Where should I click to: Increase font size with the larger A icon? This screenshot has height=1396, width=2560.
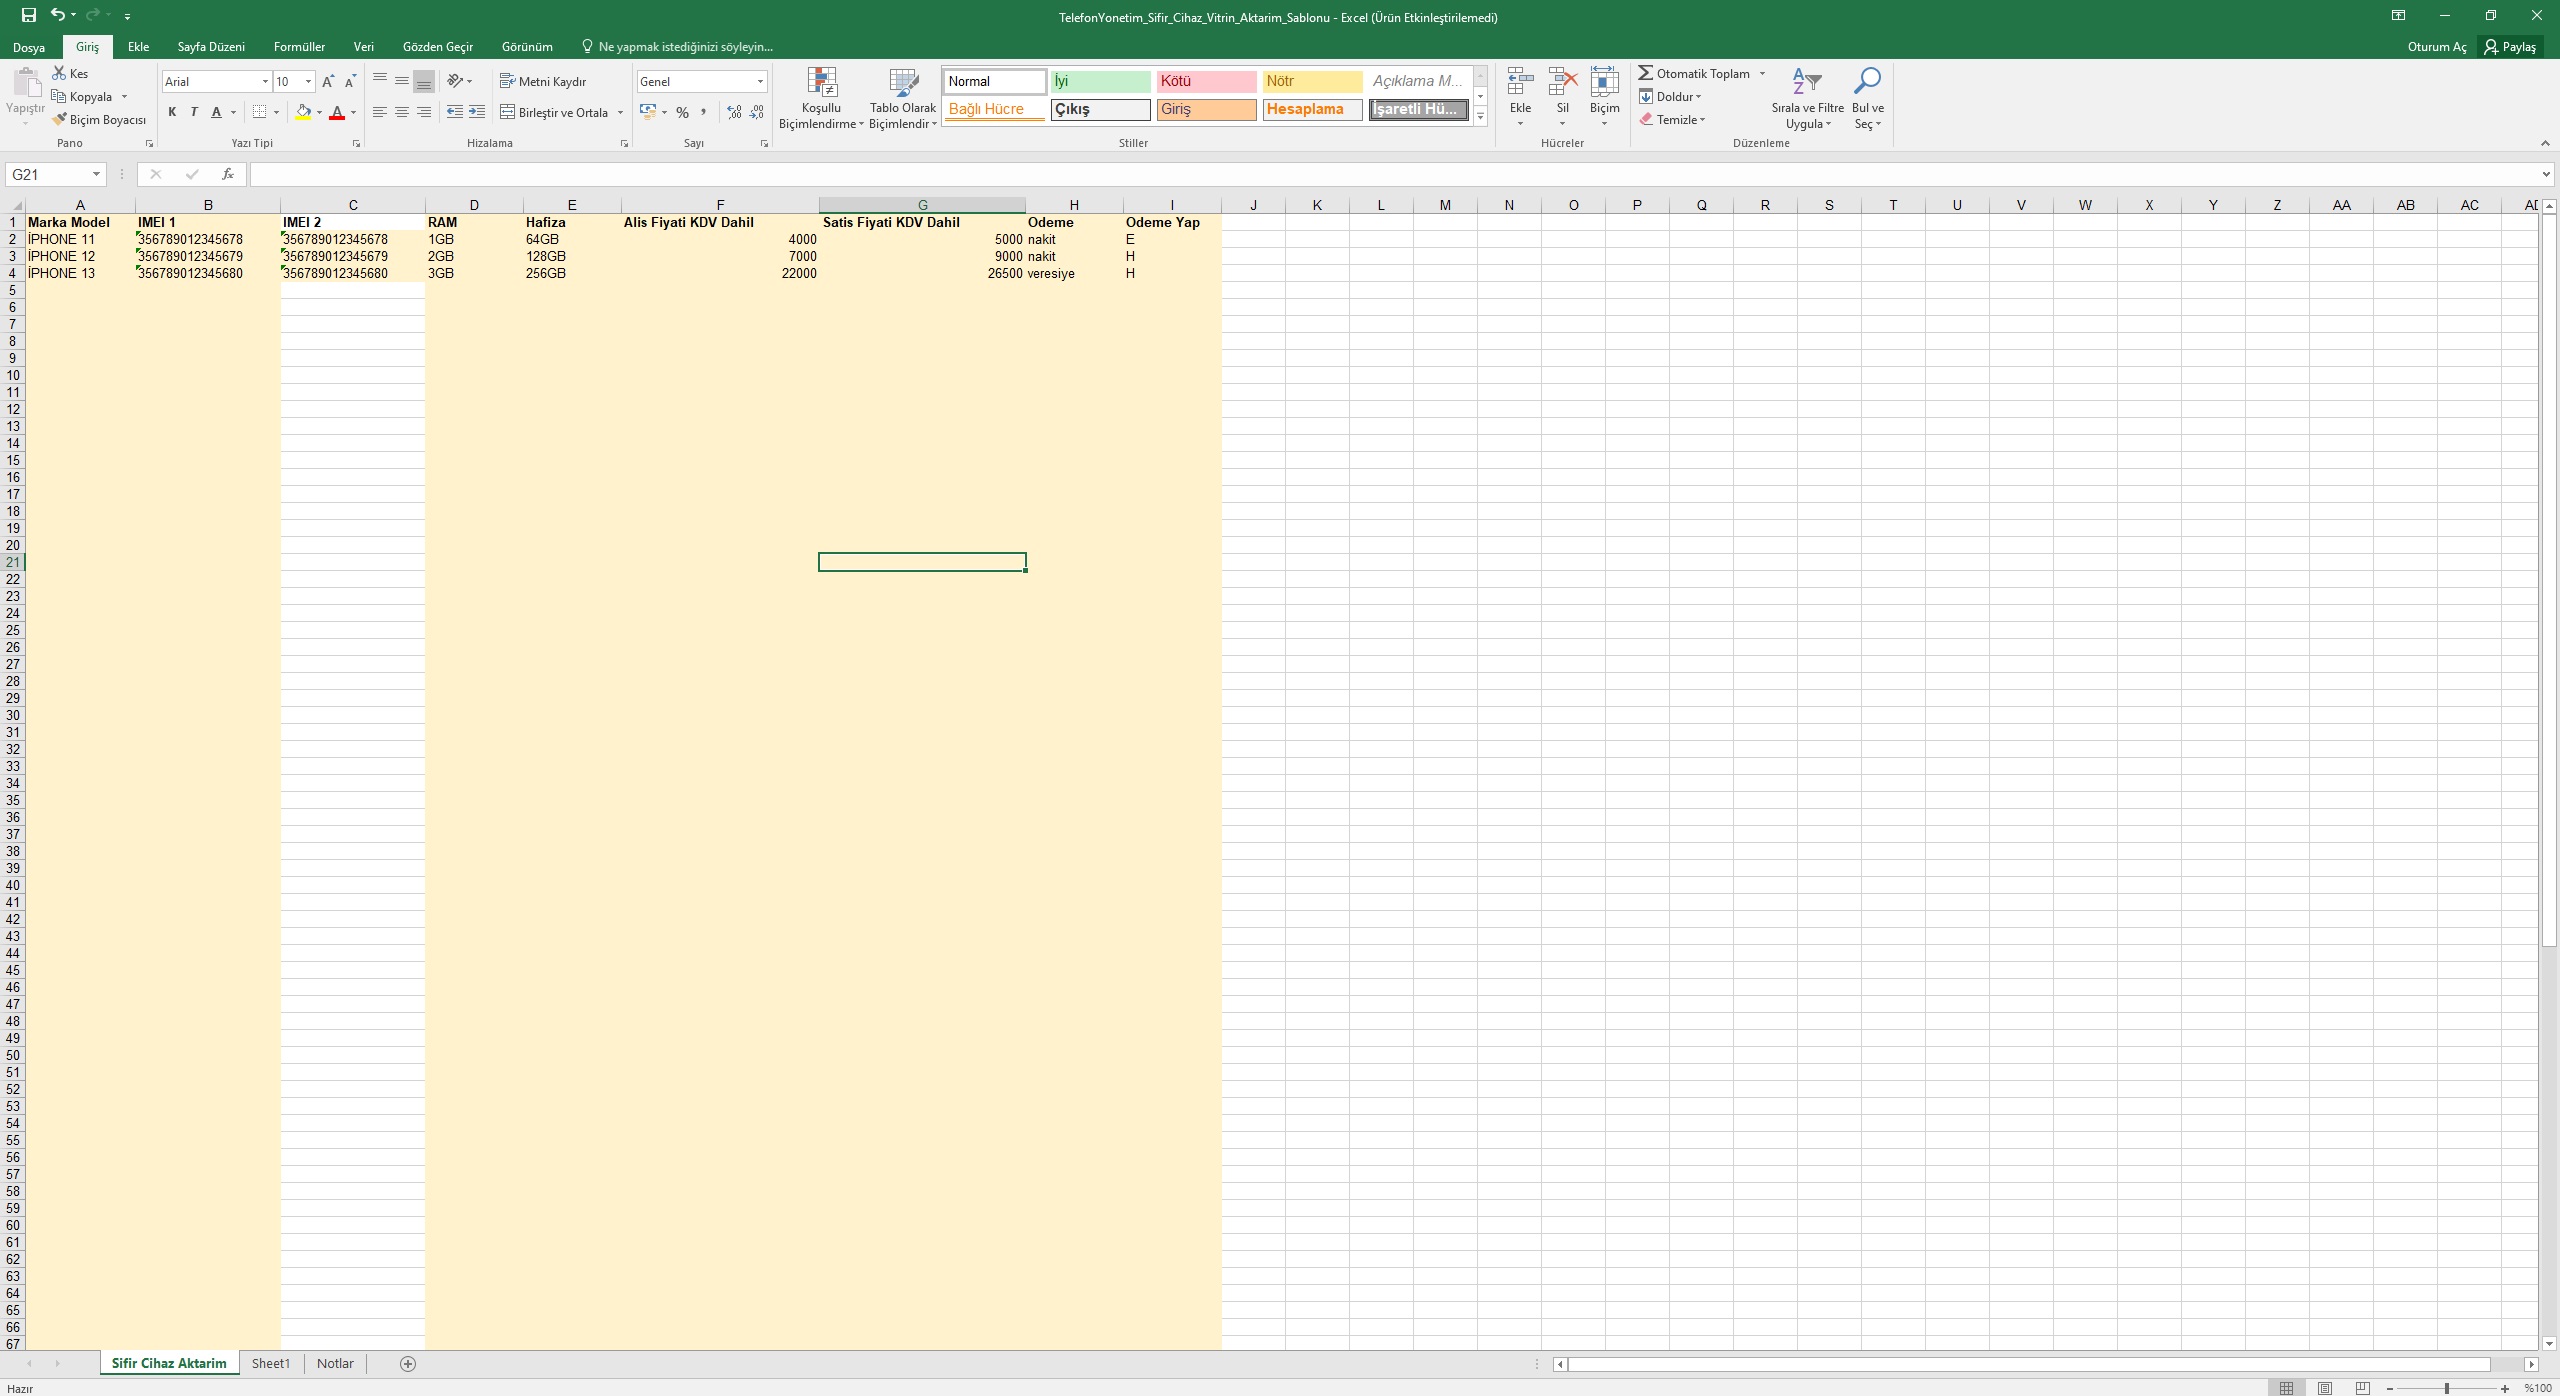(328, 81)
